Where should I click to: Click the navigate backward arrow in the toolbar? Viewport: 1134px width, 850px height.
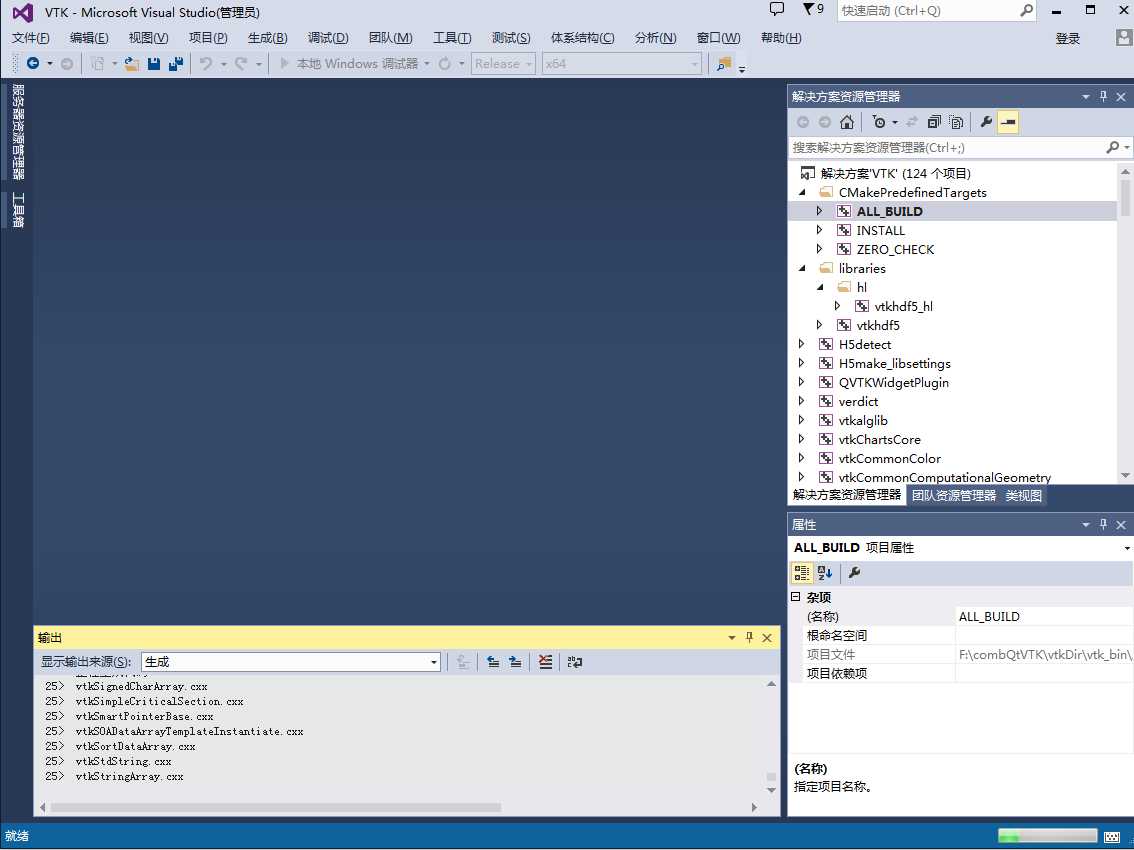click(x=33, y=64)
